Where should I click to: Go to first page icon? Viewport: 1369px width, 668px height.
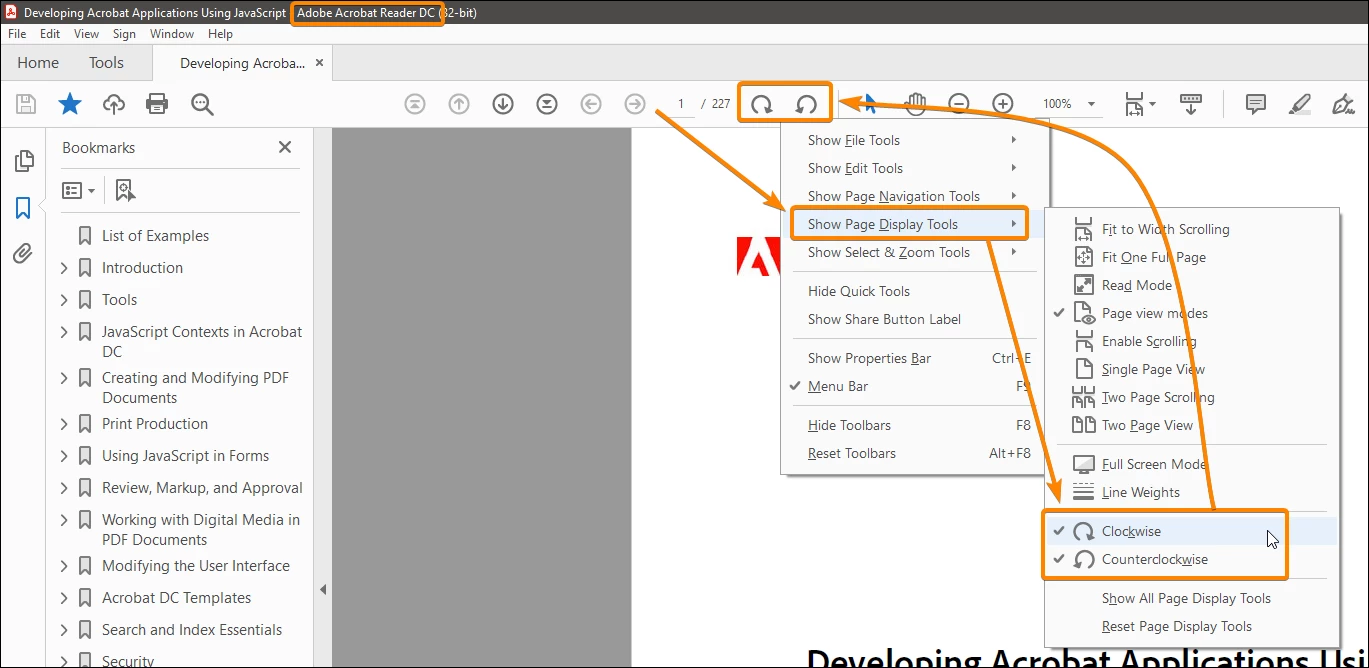click(x=415, y=104)
